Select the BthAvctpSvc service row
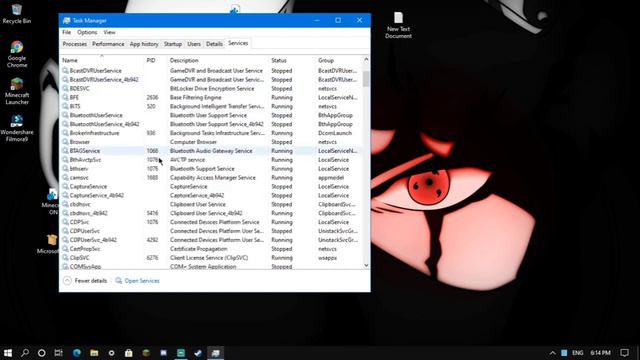The width and height of the screenshot is (640, 360). [x=211, y=160]
